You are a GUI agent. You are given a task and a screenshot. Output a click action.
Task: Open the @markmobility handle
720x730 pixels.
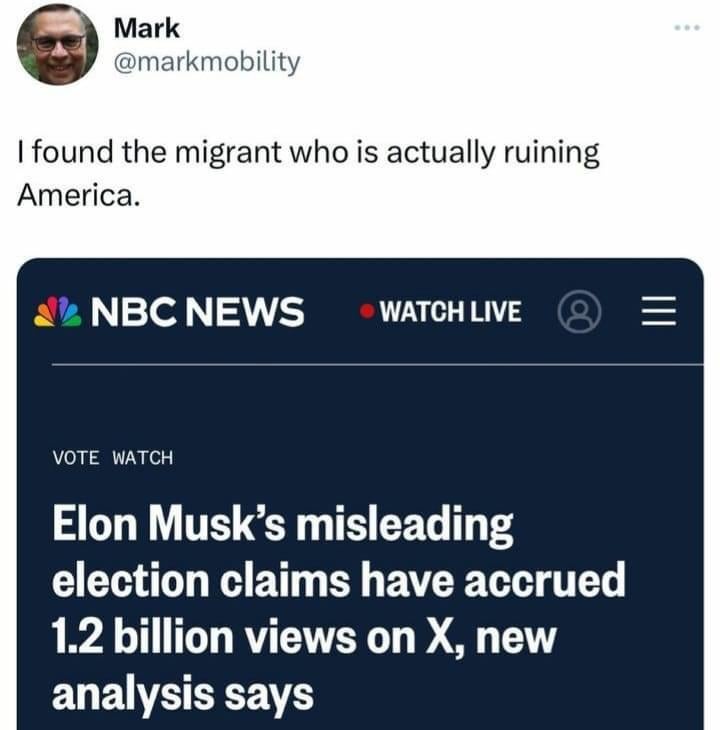click(207, 62)
